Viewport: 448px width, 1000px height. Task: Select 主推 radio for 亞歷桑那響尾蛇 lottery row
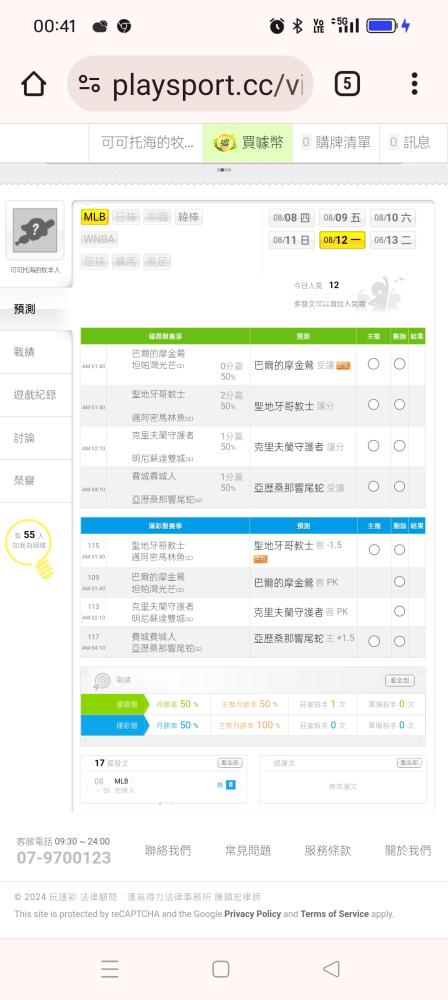[374, 641]
